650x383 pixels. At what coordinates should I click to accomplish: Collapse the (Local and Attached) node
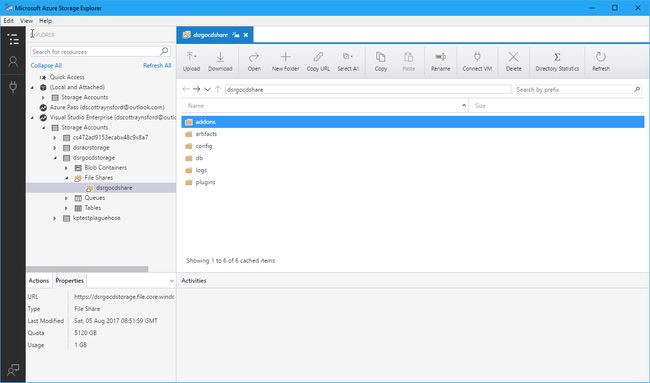click(x=32, y=87)
